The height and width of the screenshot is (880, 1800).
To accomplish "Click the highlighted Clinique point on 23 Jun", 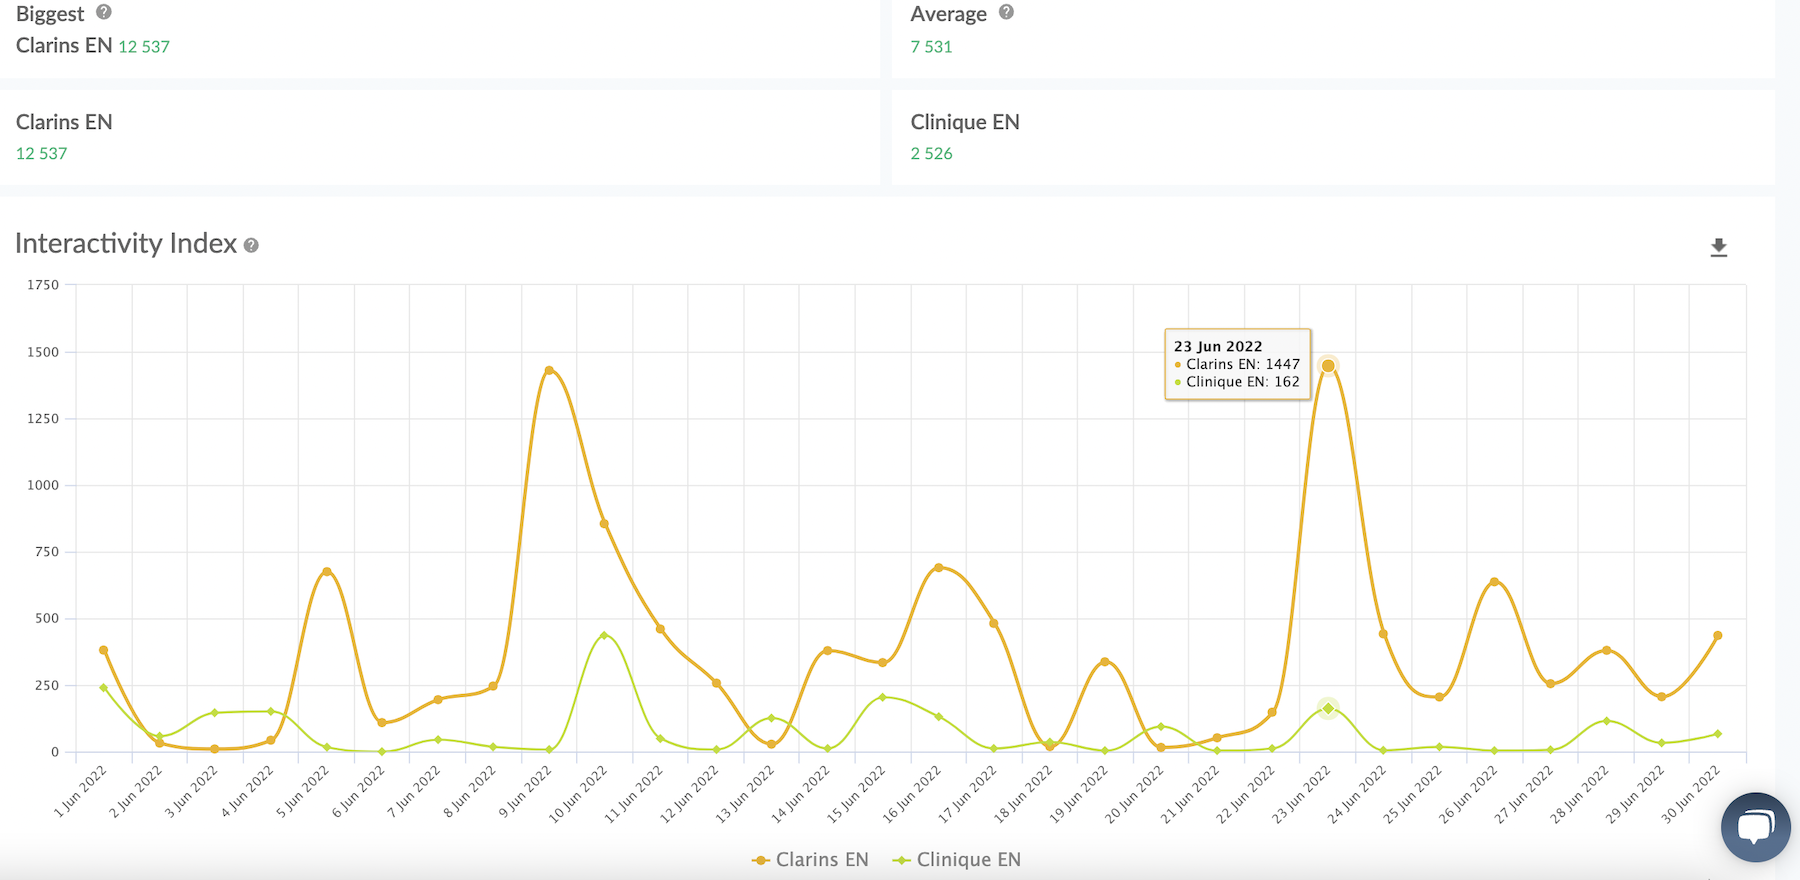I will pyautogui.click(x=1328, y=708).
